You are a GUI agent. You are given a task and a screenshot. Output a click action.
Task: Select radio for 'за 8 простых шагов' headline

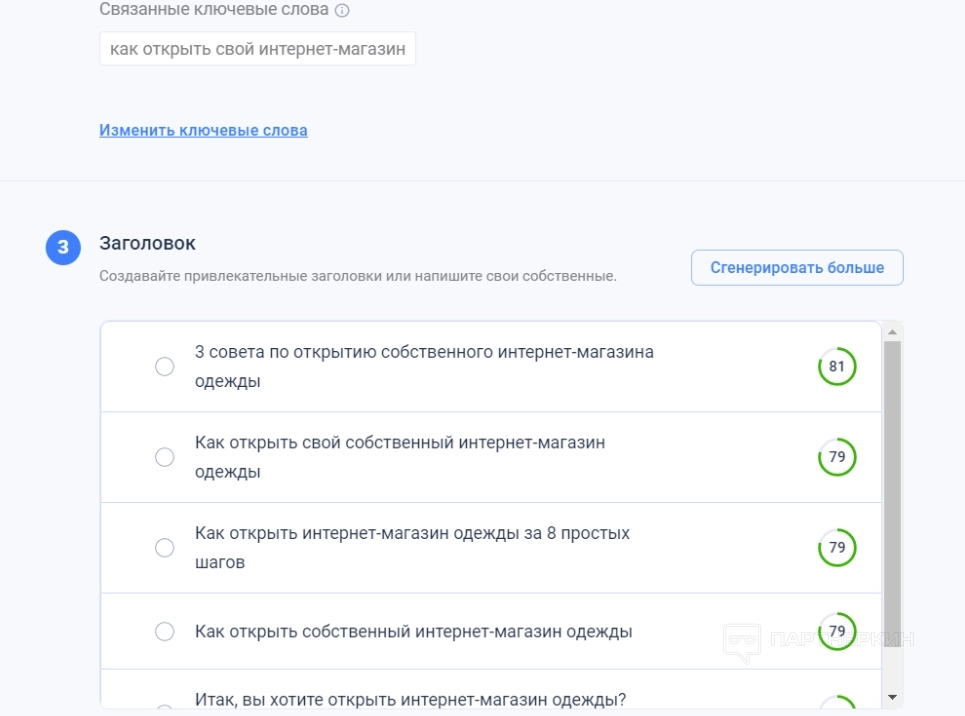(x=165, y=547)
